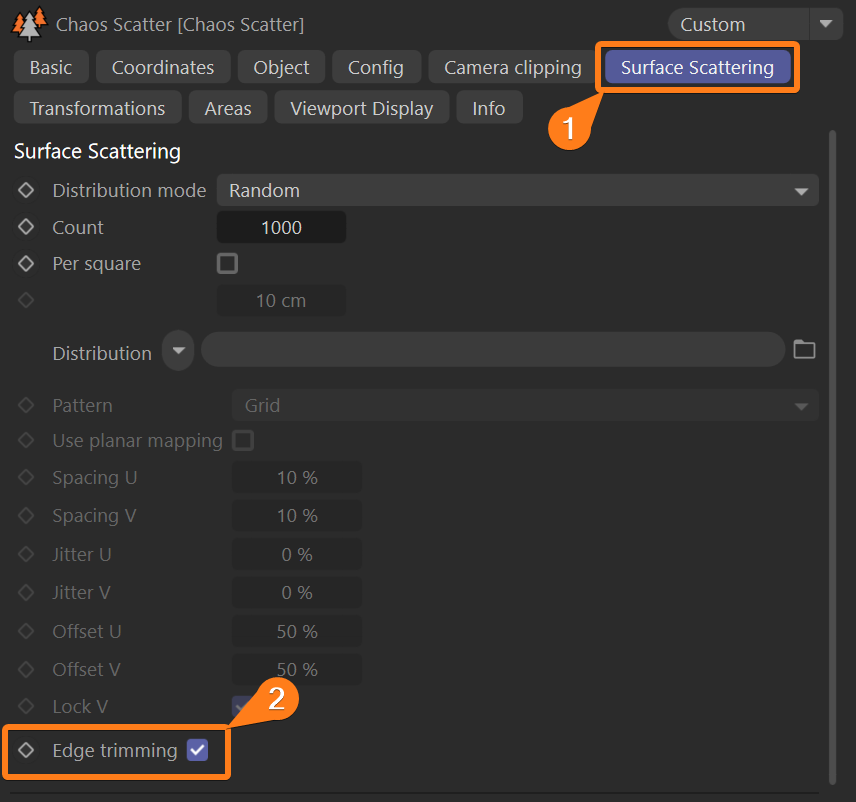Click the Spacing U 10 % field

click(x=297, y=478)
